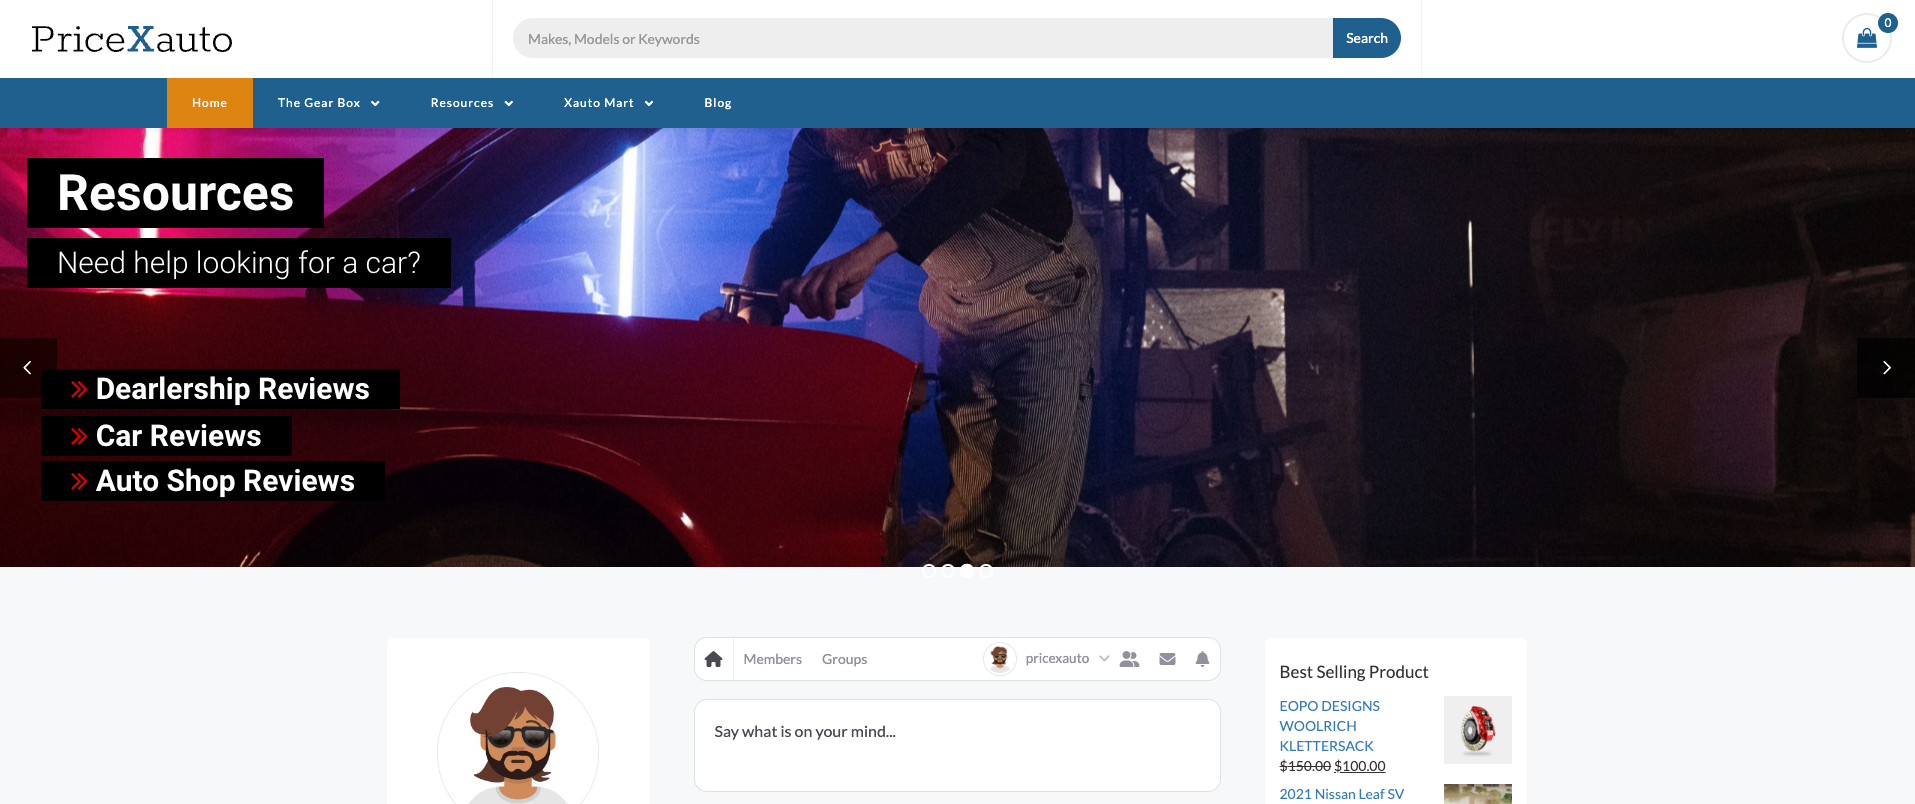Open the notifications bell icon
Screen dimensions: 1915x804
(1202, 659)
